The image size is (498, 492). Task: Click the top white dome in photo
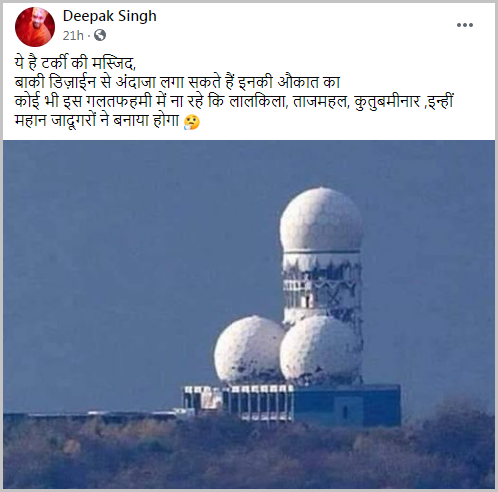coord(321,219)
